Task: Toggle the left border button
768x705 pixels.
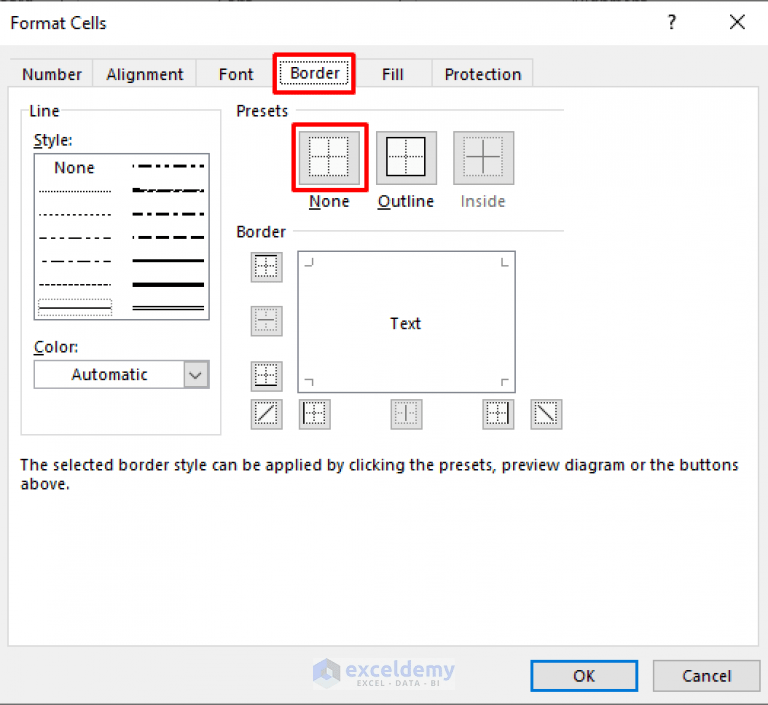Action: pos(314,414)
